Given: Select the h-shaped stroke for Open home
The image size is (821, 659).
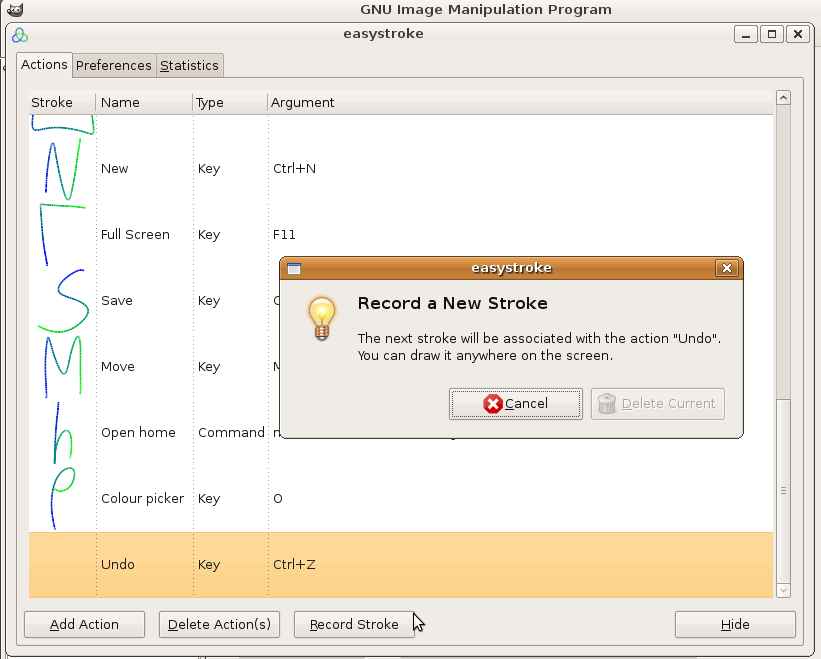Looking at the screenshot, I should [62, 433].
